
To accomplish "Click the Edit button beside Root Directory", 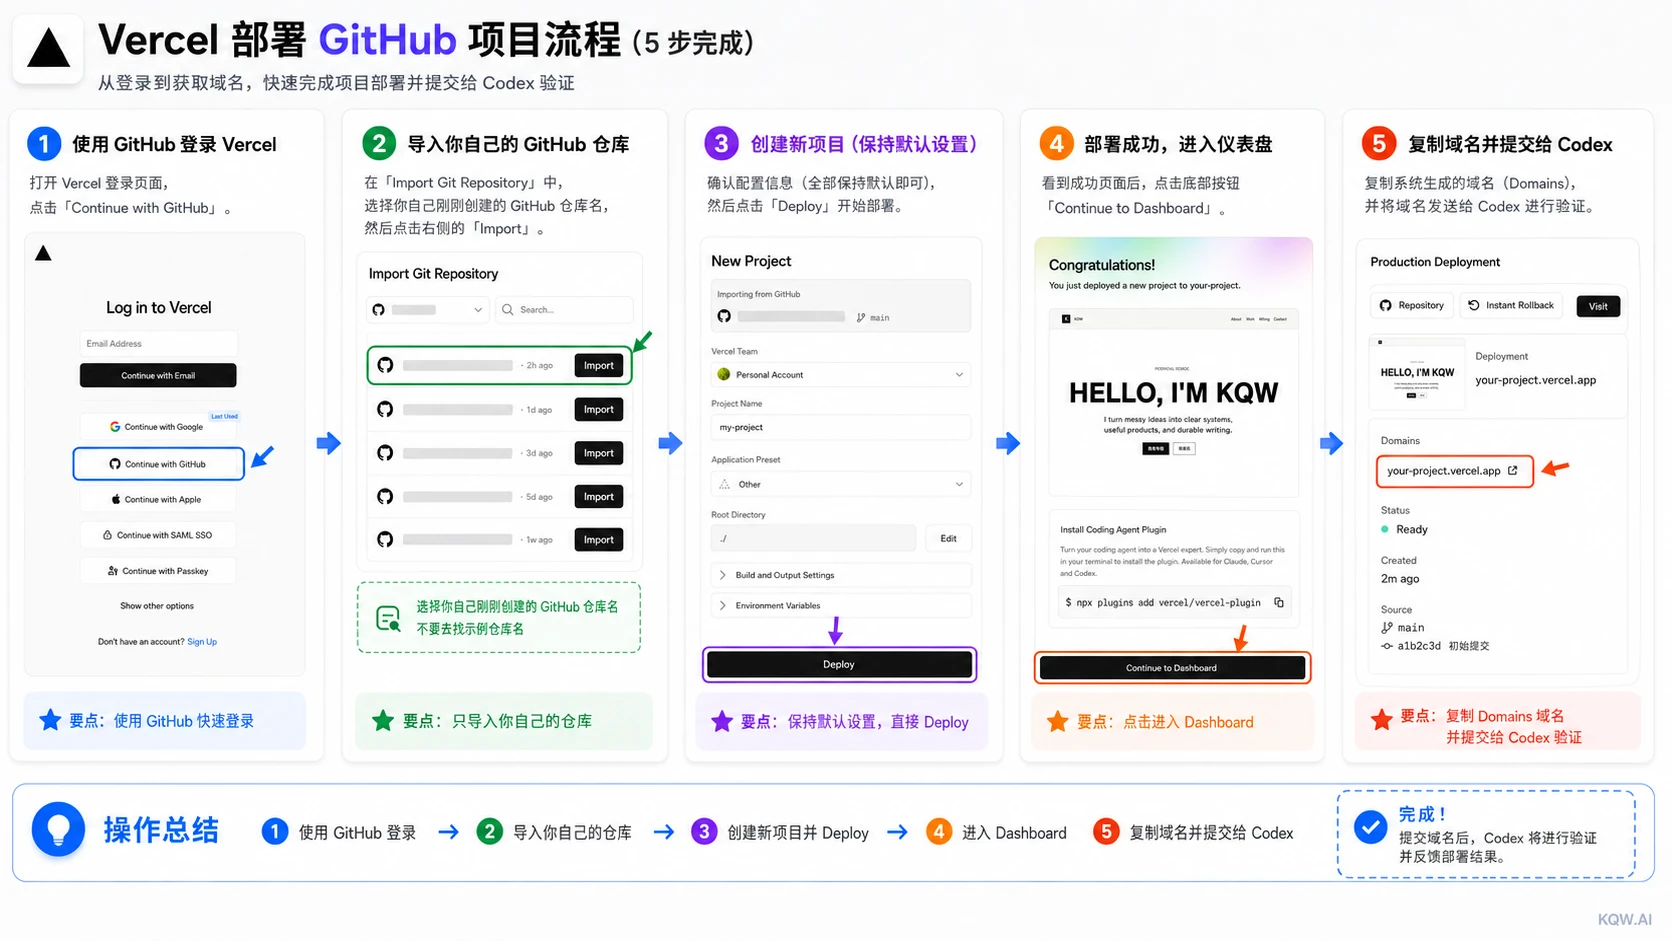I will coord(948,538).
